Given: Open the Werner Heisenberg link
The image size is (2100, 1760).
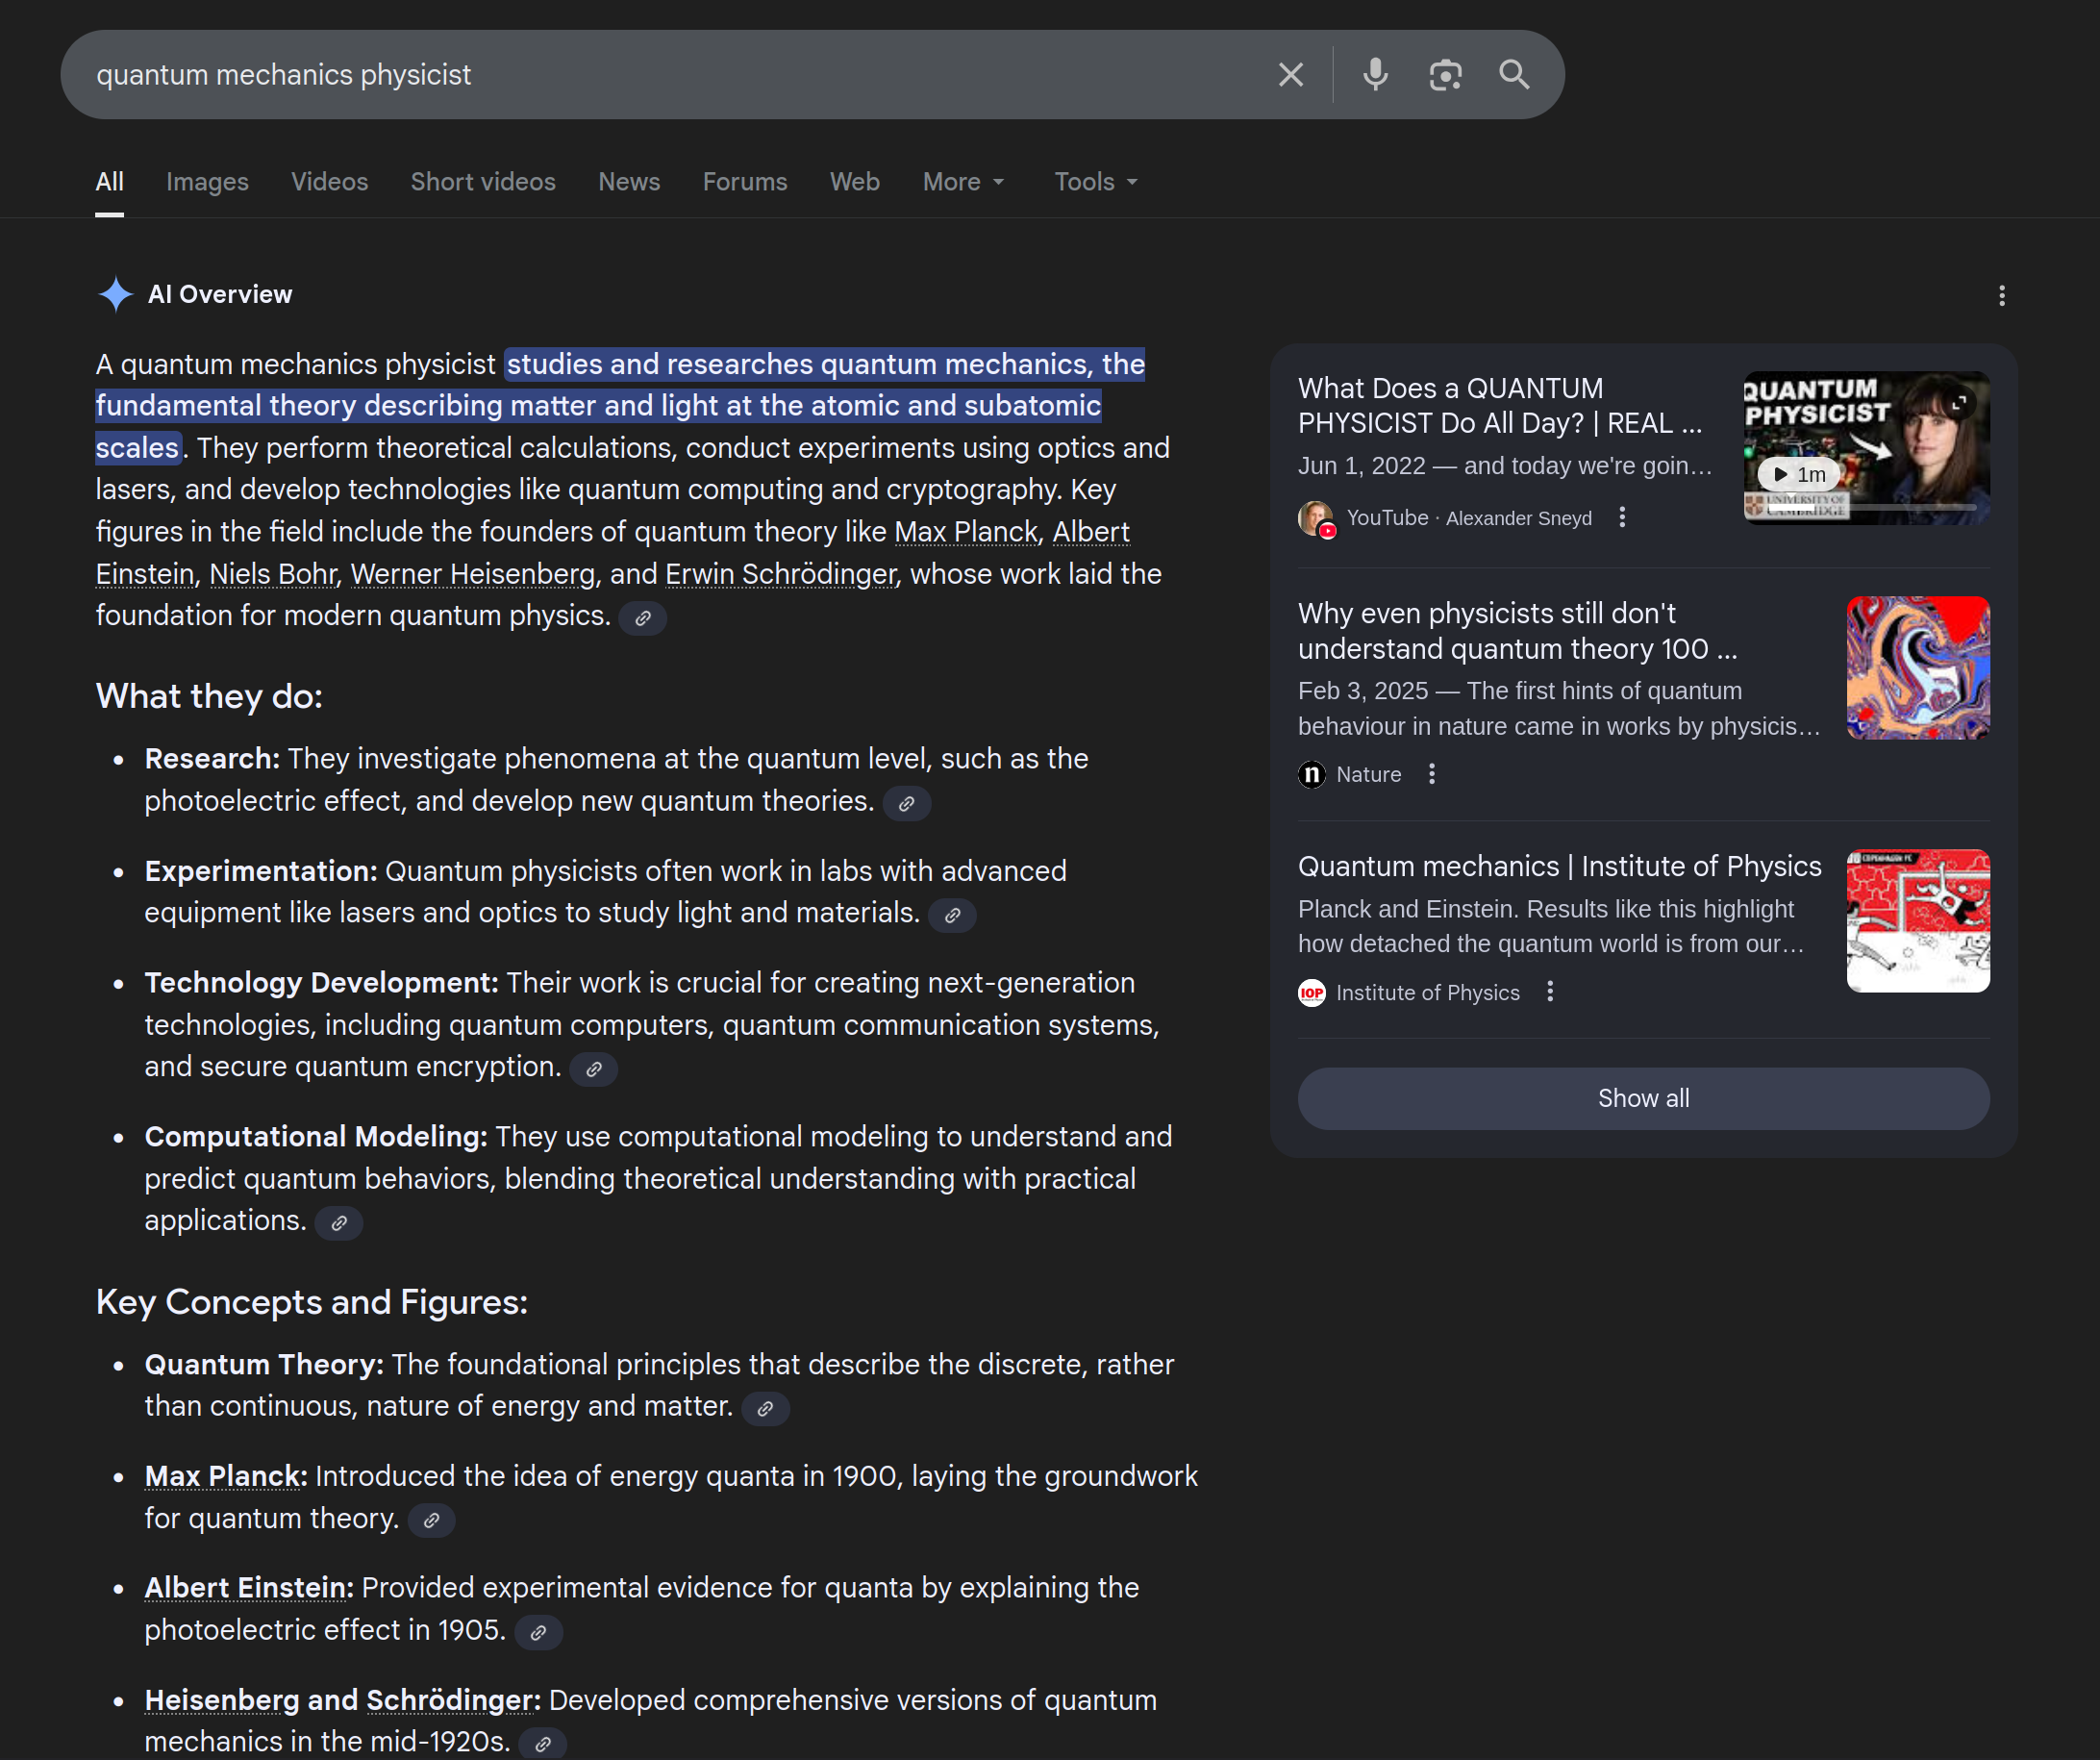Looking at the screenshot, I should tap(473, 574).
